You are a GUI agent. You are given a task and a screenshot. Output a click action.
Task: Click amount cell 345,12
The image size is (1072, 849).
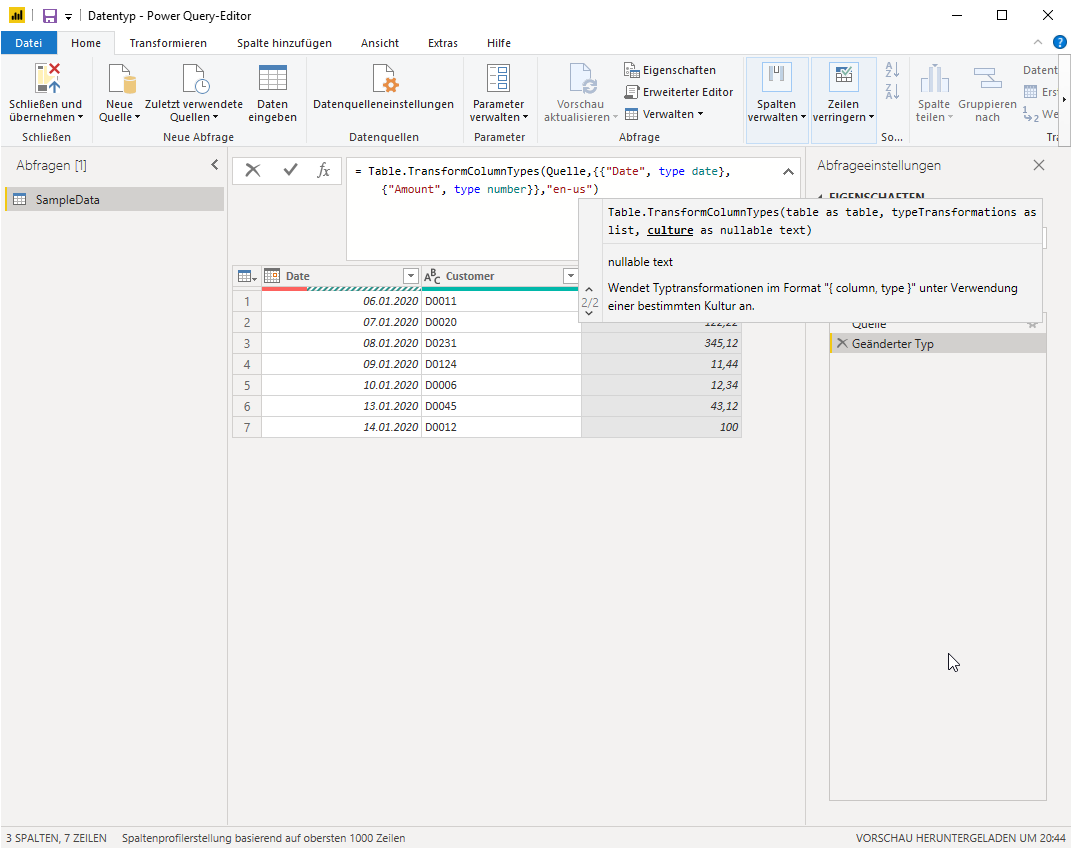click(x=661, y=343)
